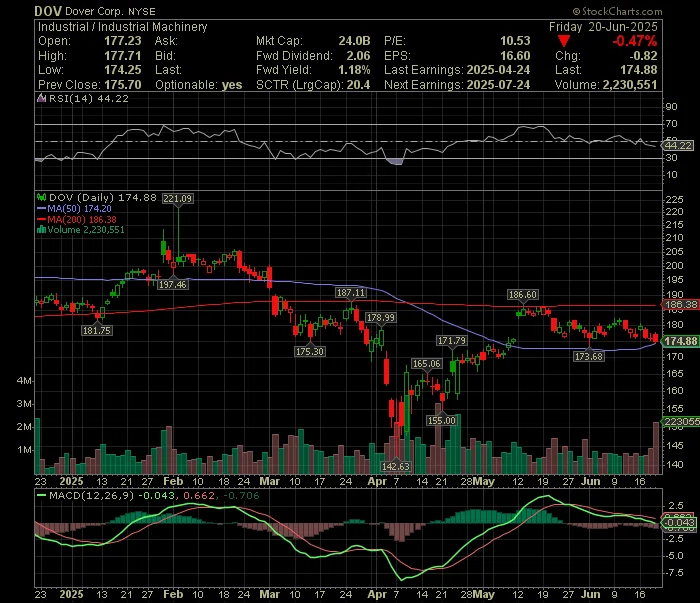Click the Volume legend bar icon

click(42, 230)
